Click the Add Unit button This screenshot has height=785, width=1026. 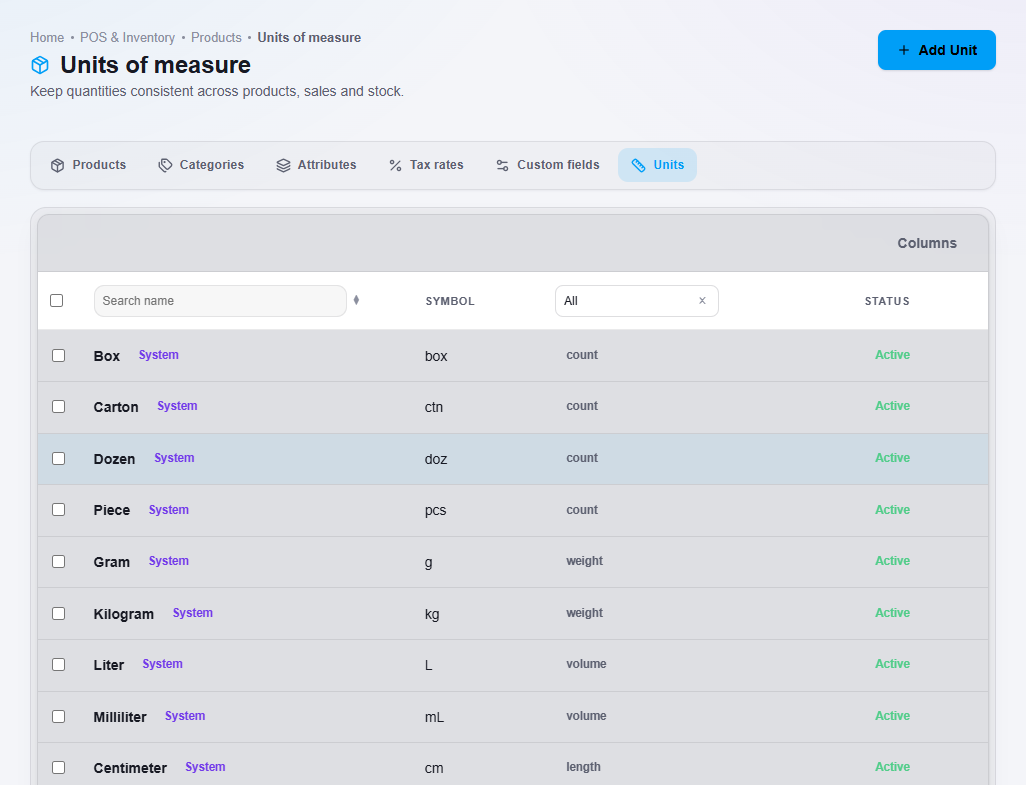pos(937,50)
